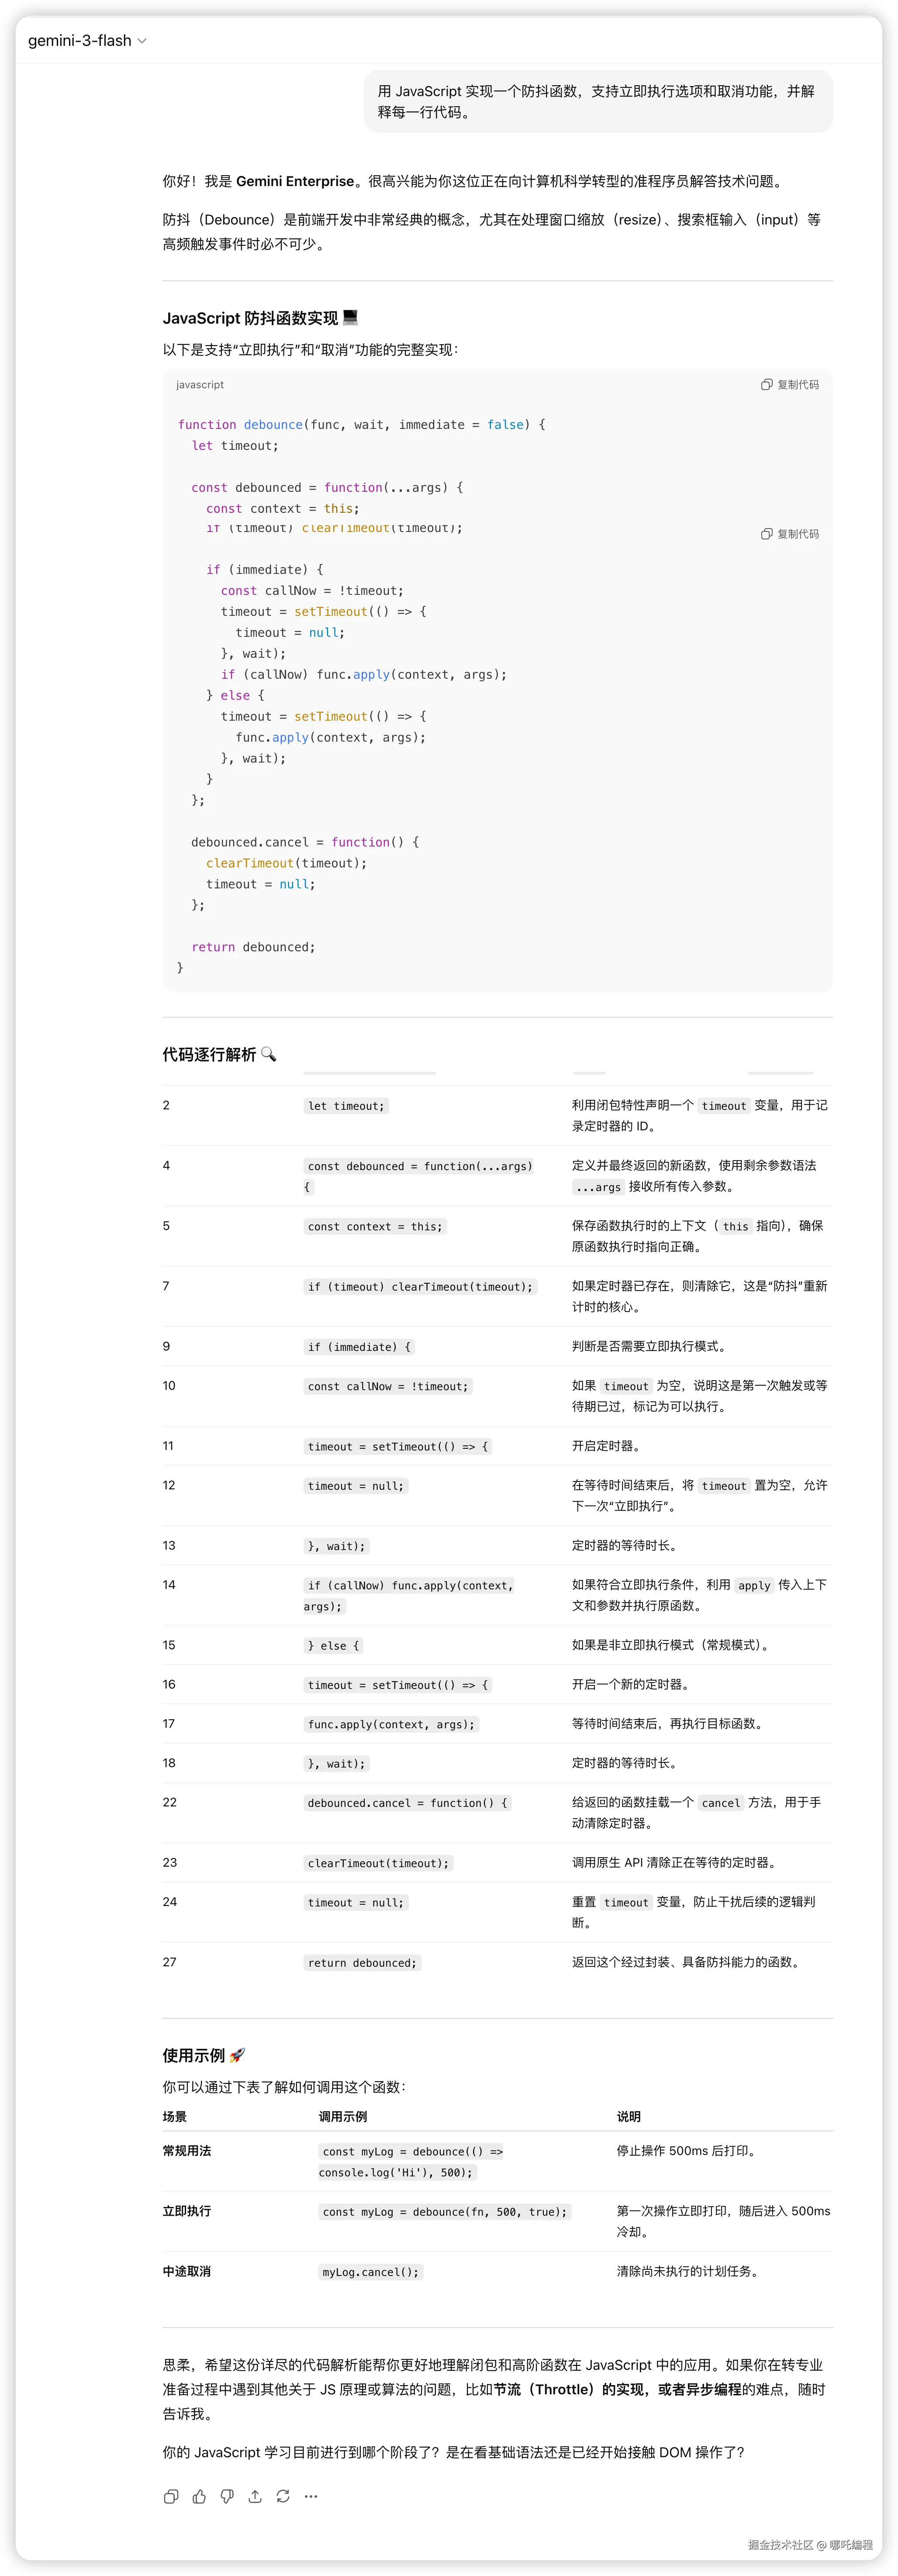Screen dimensions: 898x2576
Task: Click the user prompt message bubble
Action: click(597, 101)
